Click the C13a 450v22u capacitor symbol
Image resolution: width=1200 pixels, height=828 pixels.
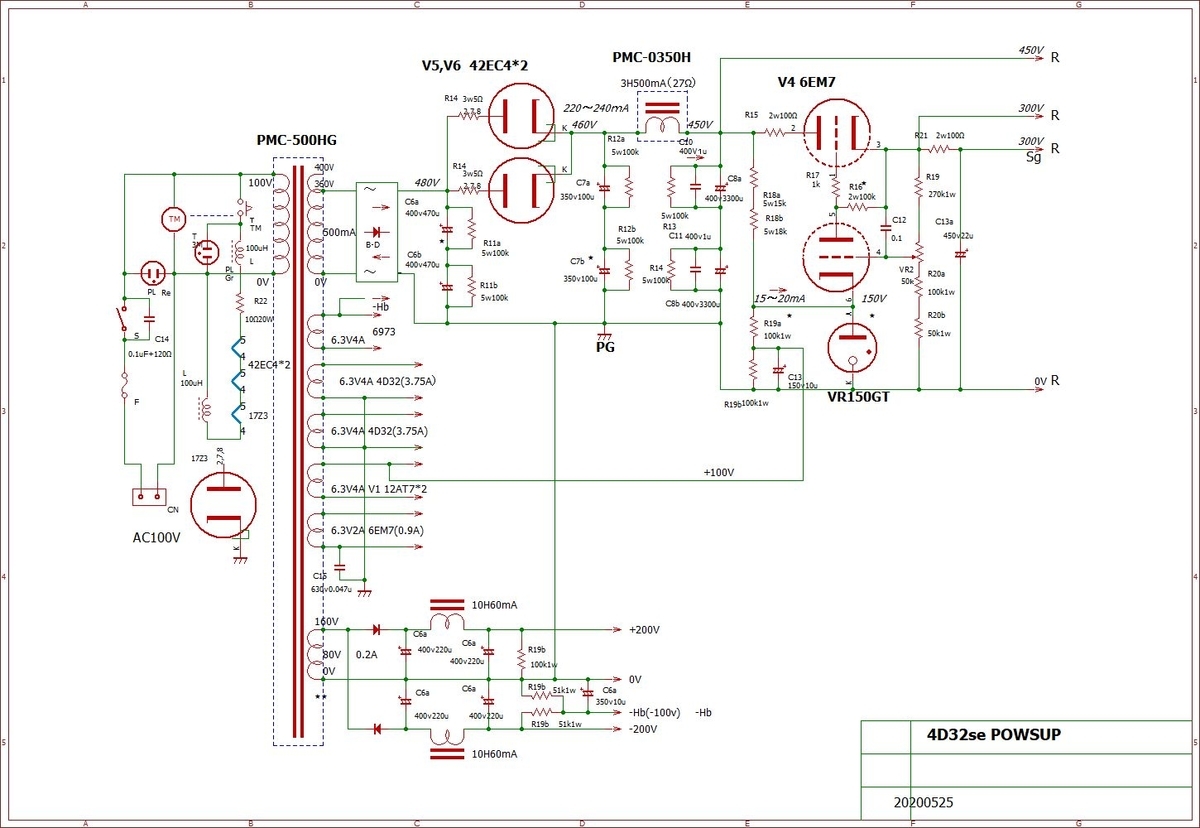pyautogui.click(x=961, y=253)
